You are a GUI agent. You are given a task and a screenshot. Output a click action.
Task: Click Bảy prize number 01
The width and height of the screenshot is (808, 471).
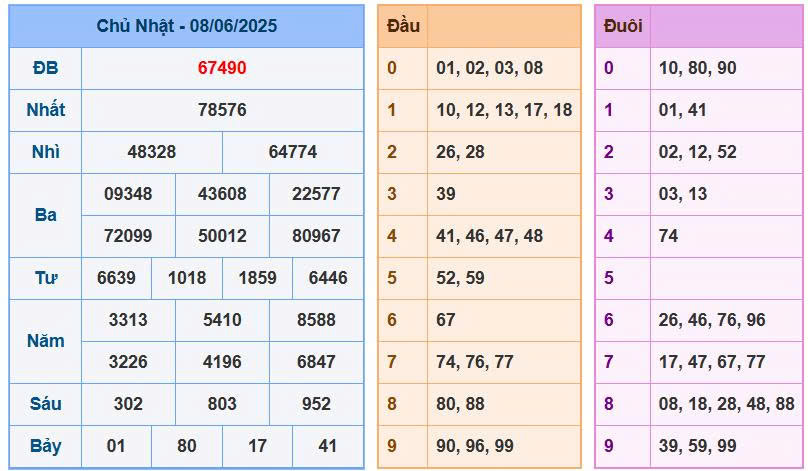click(116, 446)
